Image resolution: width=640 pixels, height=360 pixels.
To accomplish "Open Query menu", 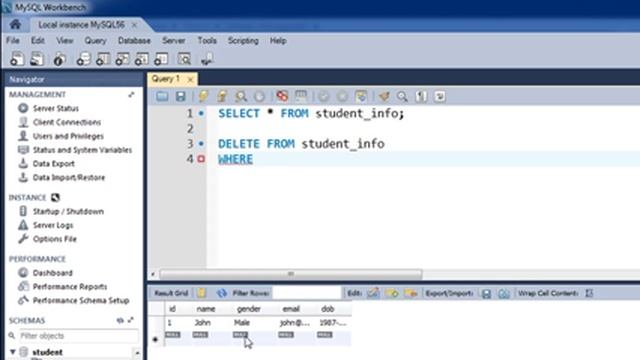I will pos(95,41).
